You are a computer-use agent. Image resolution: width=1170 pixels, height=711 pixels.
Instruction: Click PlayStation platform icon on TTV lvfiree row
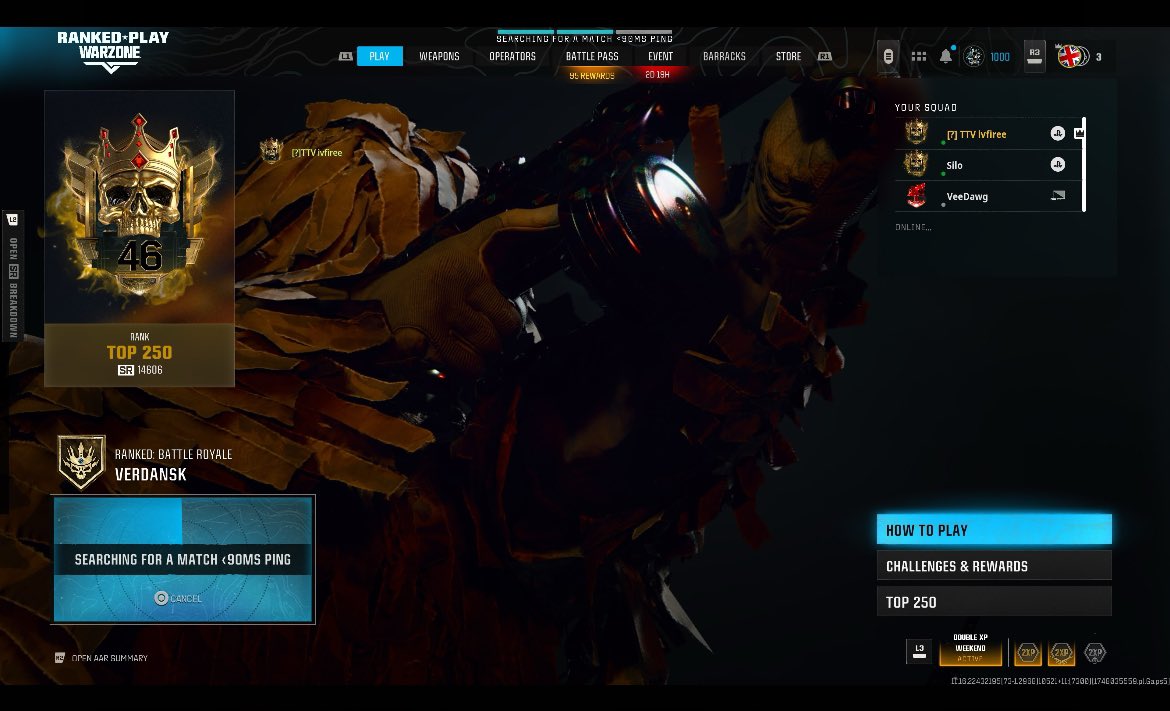tap(1057, 134)
